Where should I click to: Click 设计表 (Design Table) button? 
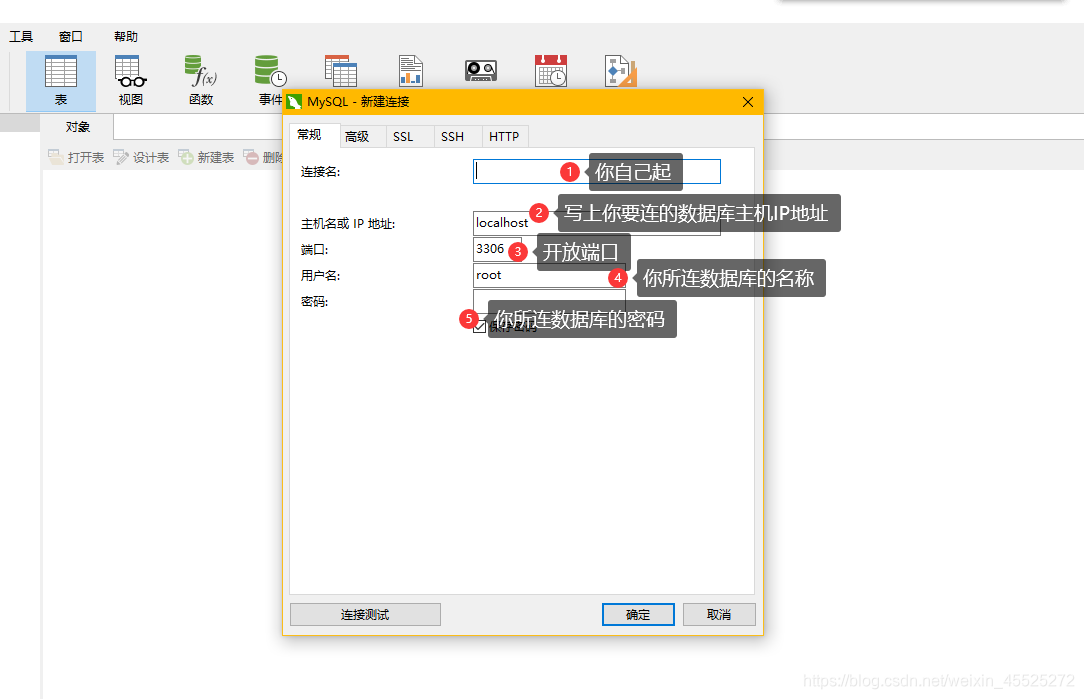point(141,158)
